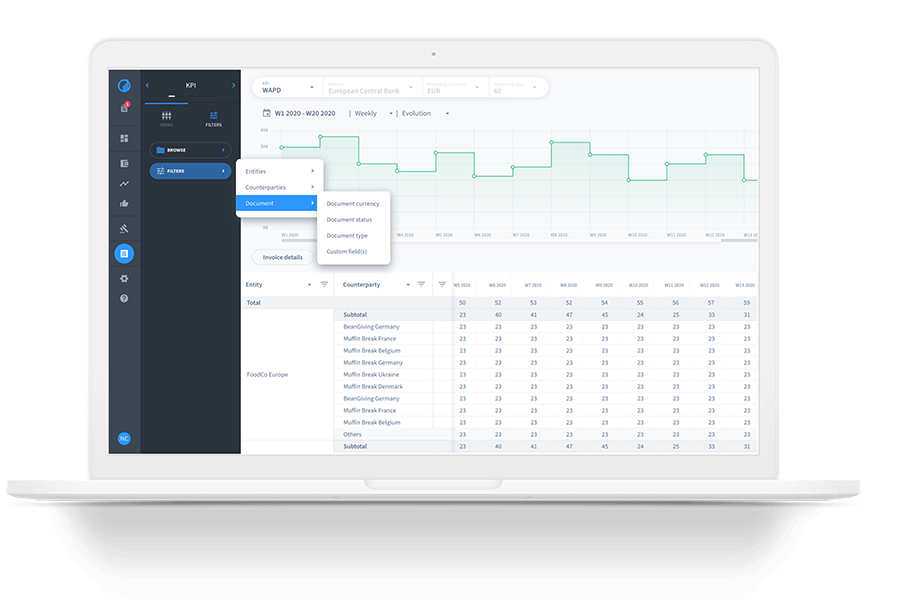Screen dimensions: 900x599
Task: Open the trend line icon in sidebar
Action: [124, 184]
